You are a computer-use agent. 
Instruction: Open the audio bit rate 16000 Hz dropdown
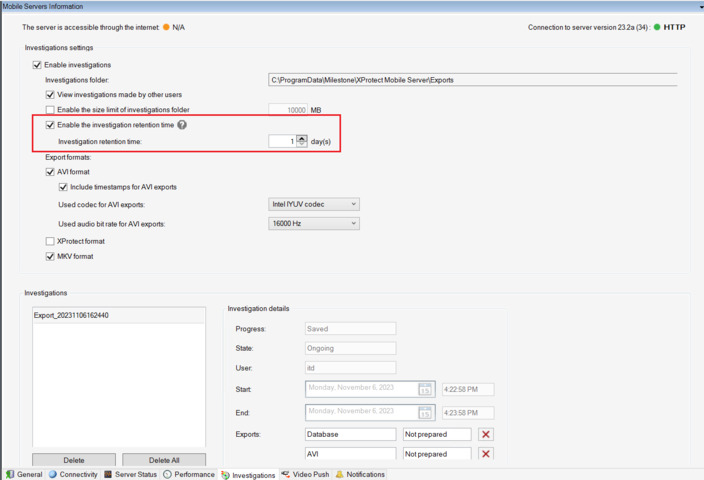(x=314, y=224)
